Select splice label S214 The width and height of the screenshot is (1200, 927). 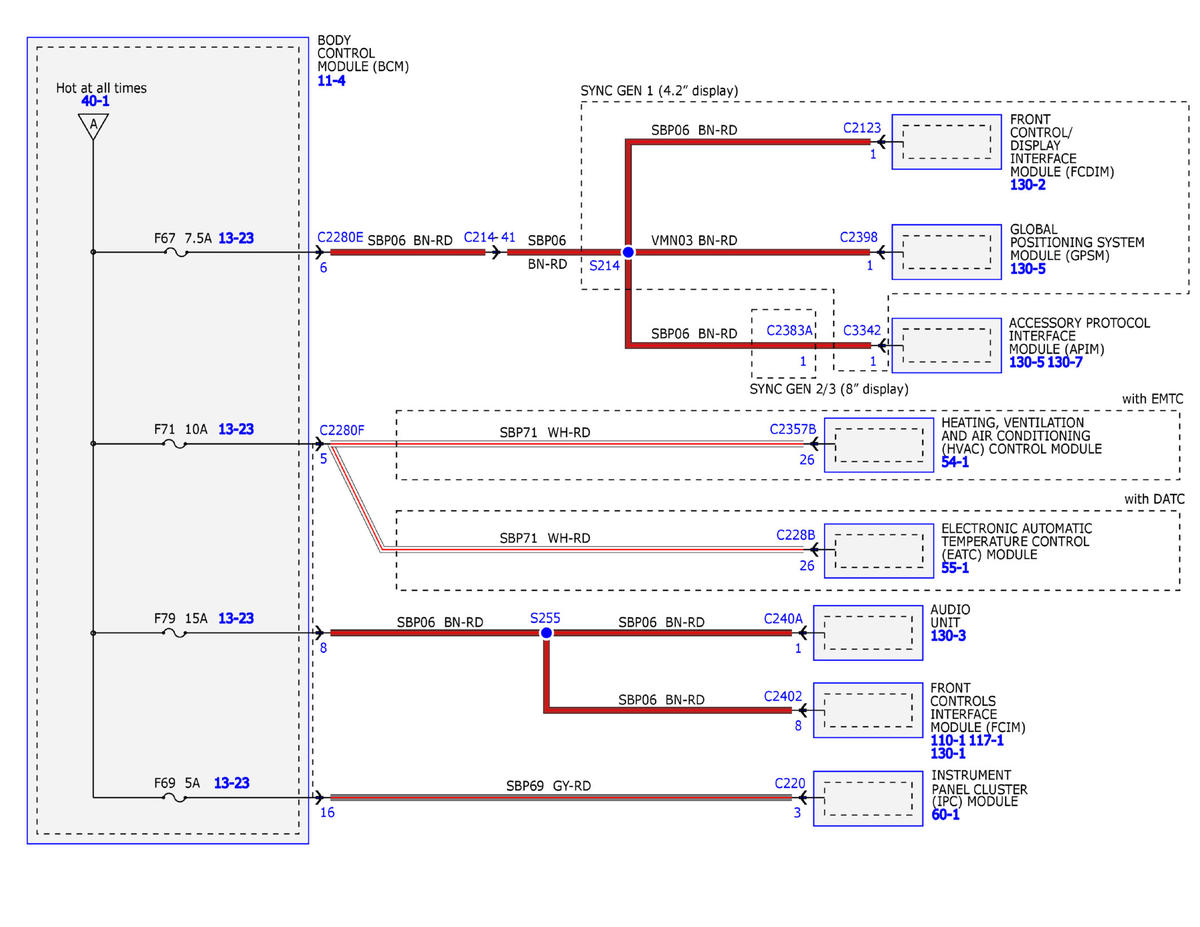tap(603, 267)
